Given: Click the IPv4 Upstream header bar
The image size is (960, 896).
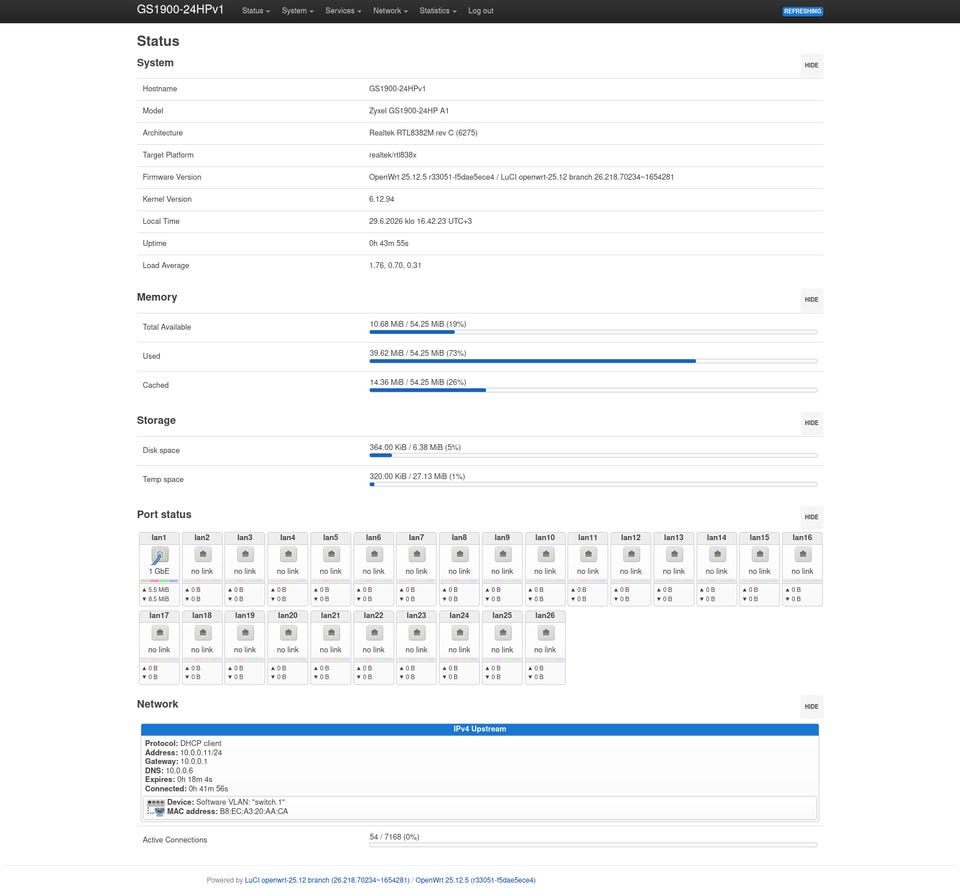Looking at the screenshot, I should tap(480, 729).
